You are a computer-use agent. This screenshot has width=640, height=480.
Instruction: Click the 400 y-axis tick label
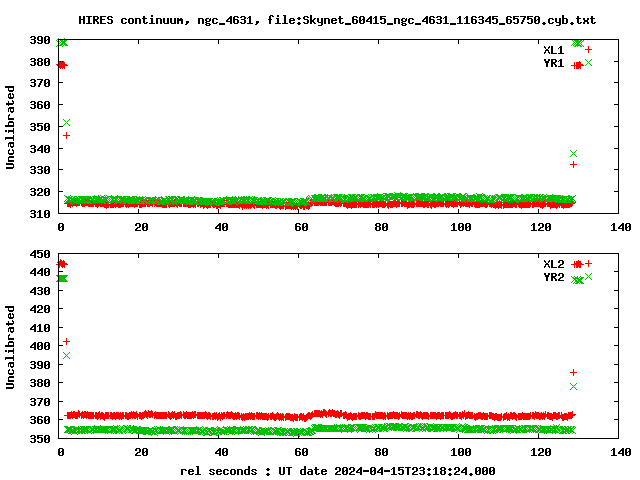(x=40, y=346)
